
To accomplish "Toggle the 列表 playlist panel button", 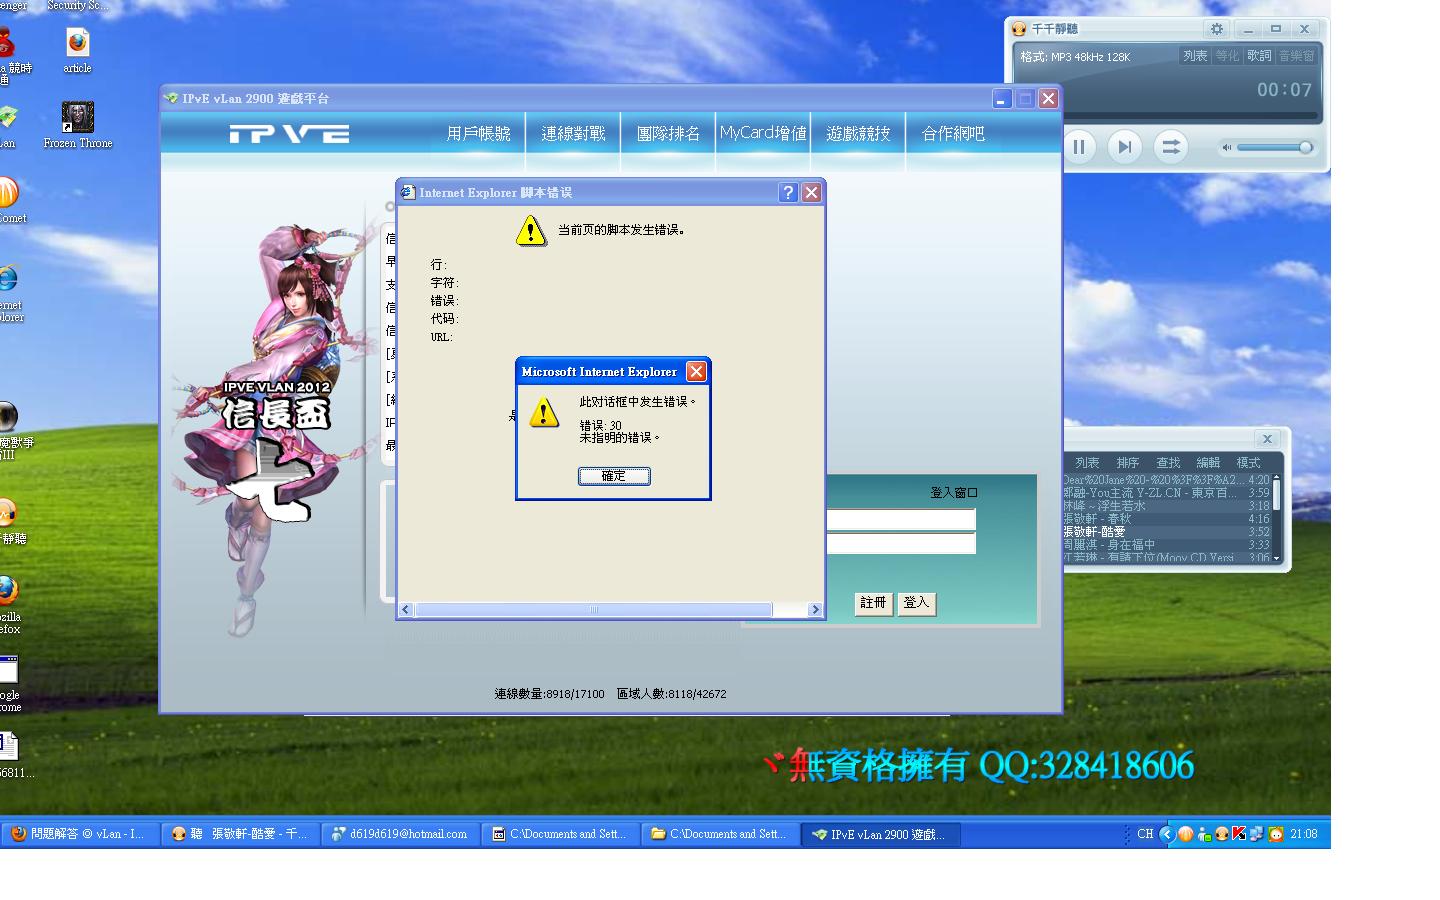I will coord(1195,56).
